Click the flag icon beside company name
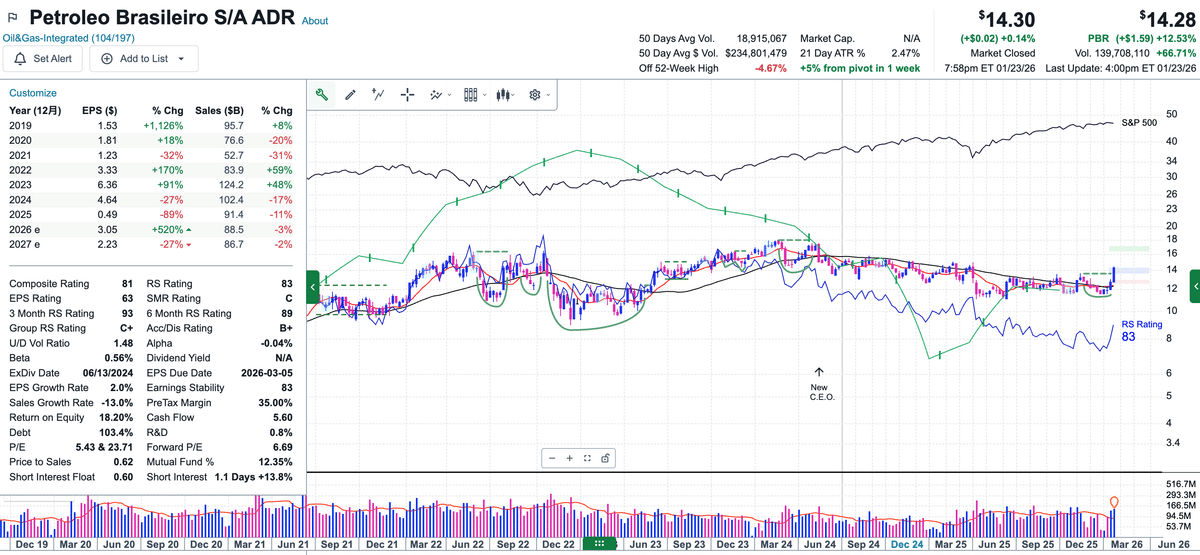The height and width of the screenshot is (555, 1200). tap(13, 19)
